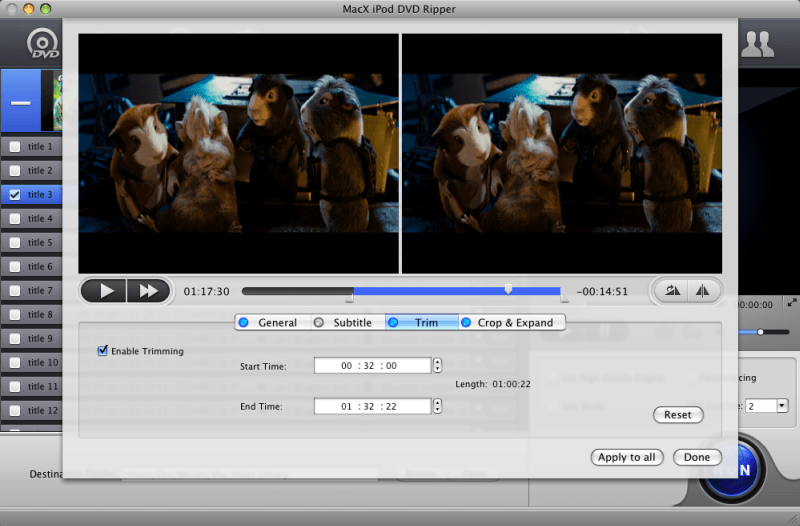Check the title 5 checkbox
Viewport: 800px width, 526px height.
click(x=15, y=242)
